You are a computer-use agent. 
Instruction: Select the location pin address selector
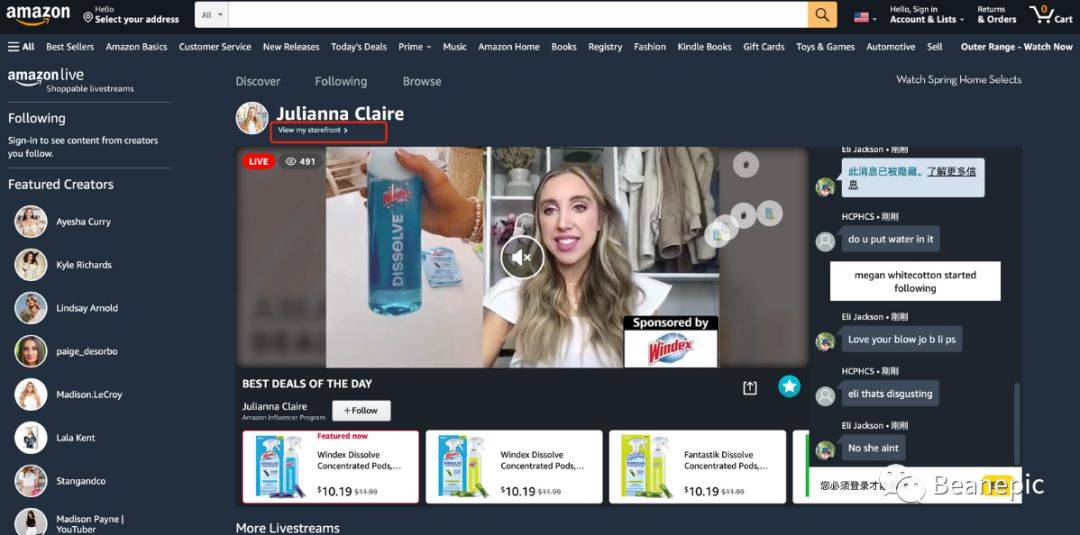coord(131,15)
